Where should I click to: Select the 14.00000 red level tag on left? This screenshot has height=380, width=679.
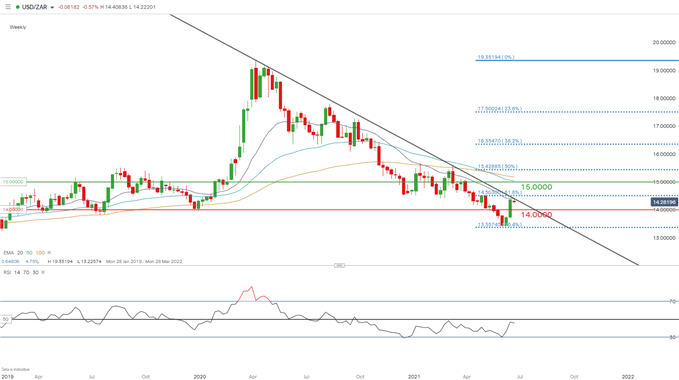13,209
